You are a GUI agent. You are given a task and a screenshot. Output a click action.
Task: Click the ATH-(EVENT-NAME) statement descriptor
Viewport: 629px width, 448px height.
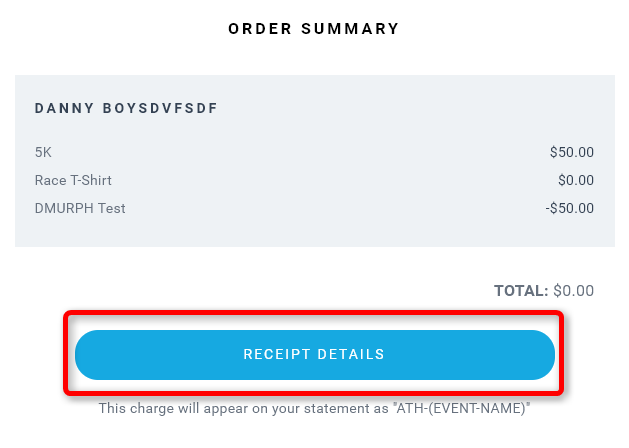pyautogui.click(x=461, y=408)
